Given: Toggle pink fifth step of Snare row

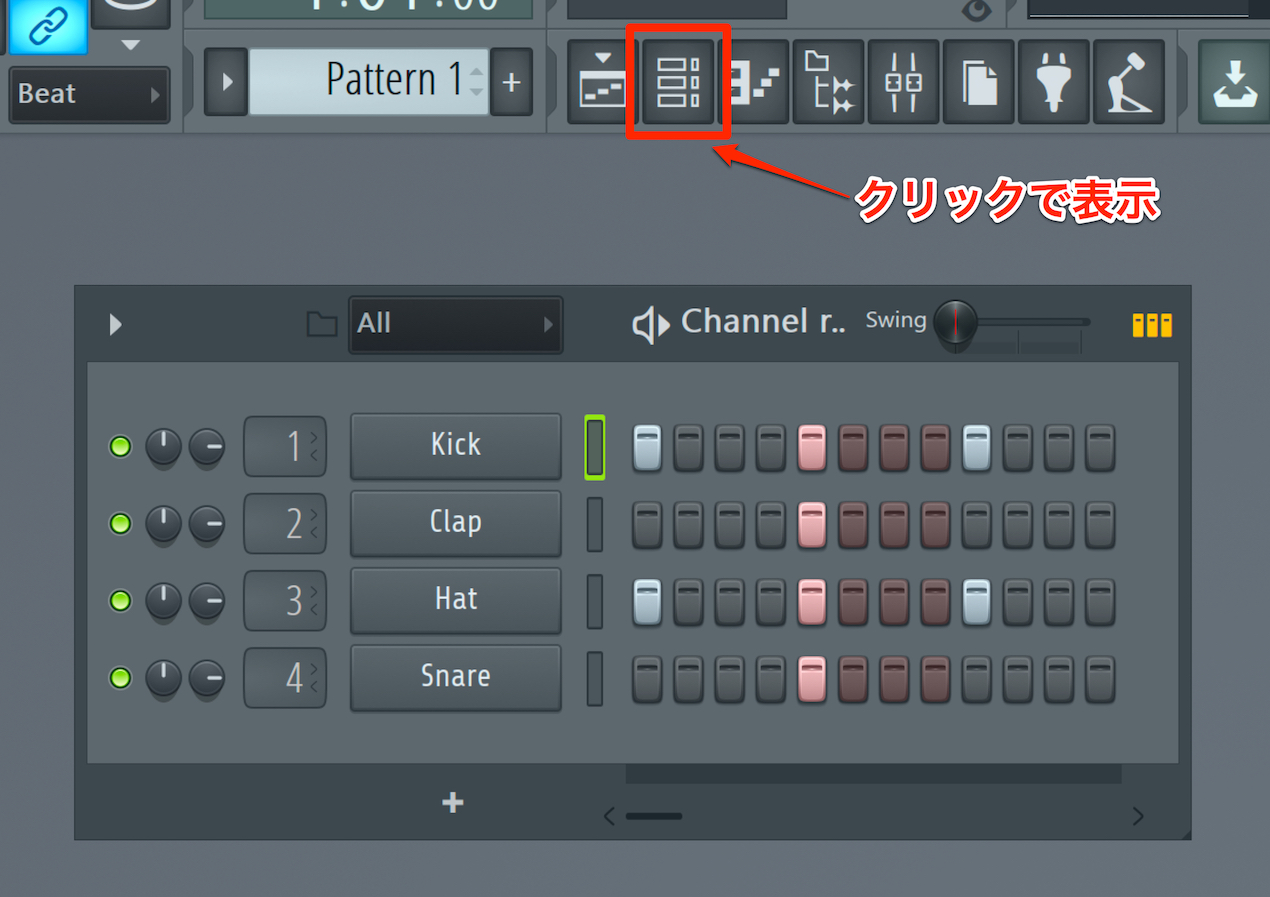Looking at the screenshot, I should pyautogui.click(x=812, y=679).
